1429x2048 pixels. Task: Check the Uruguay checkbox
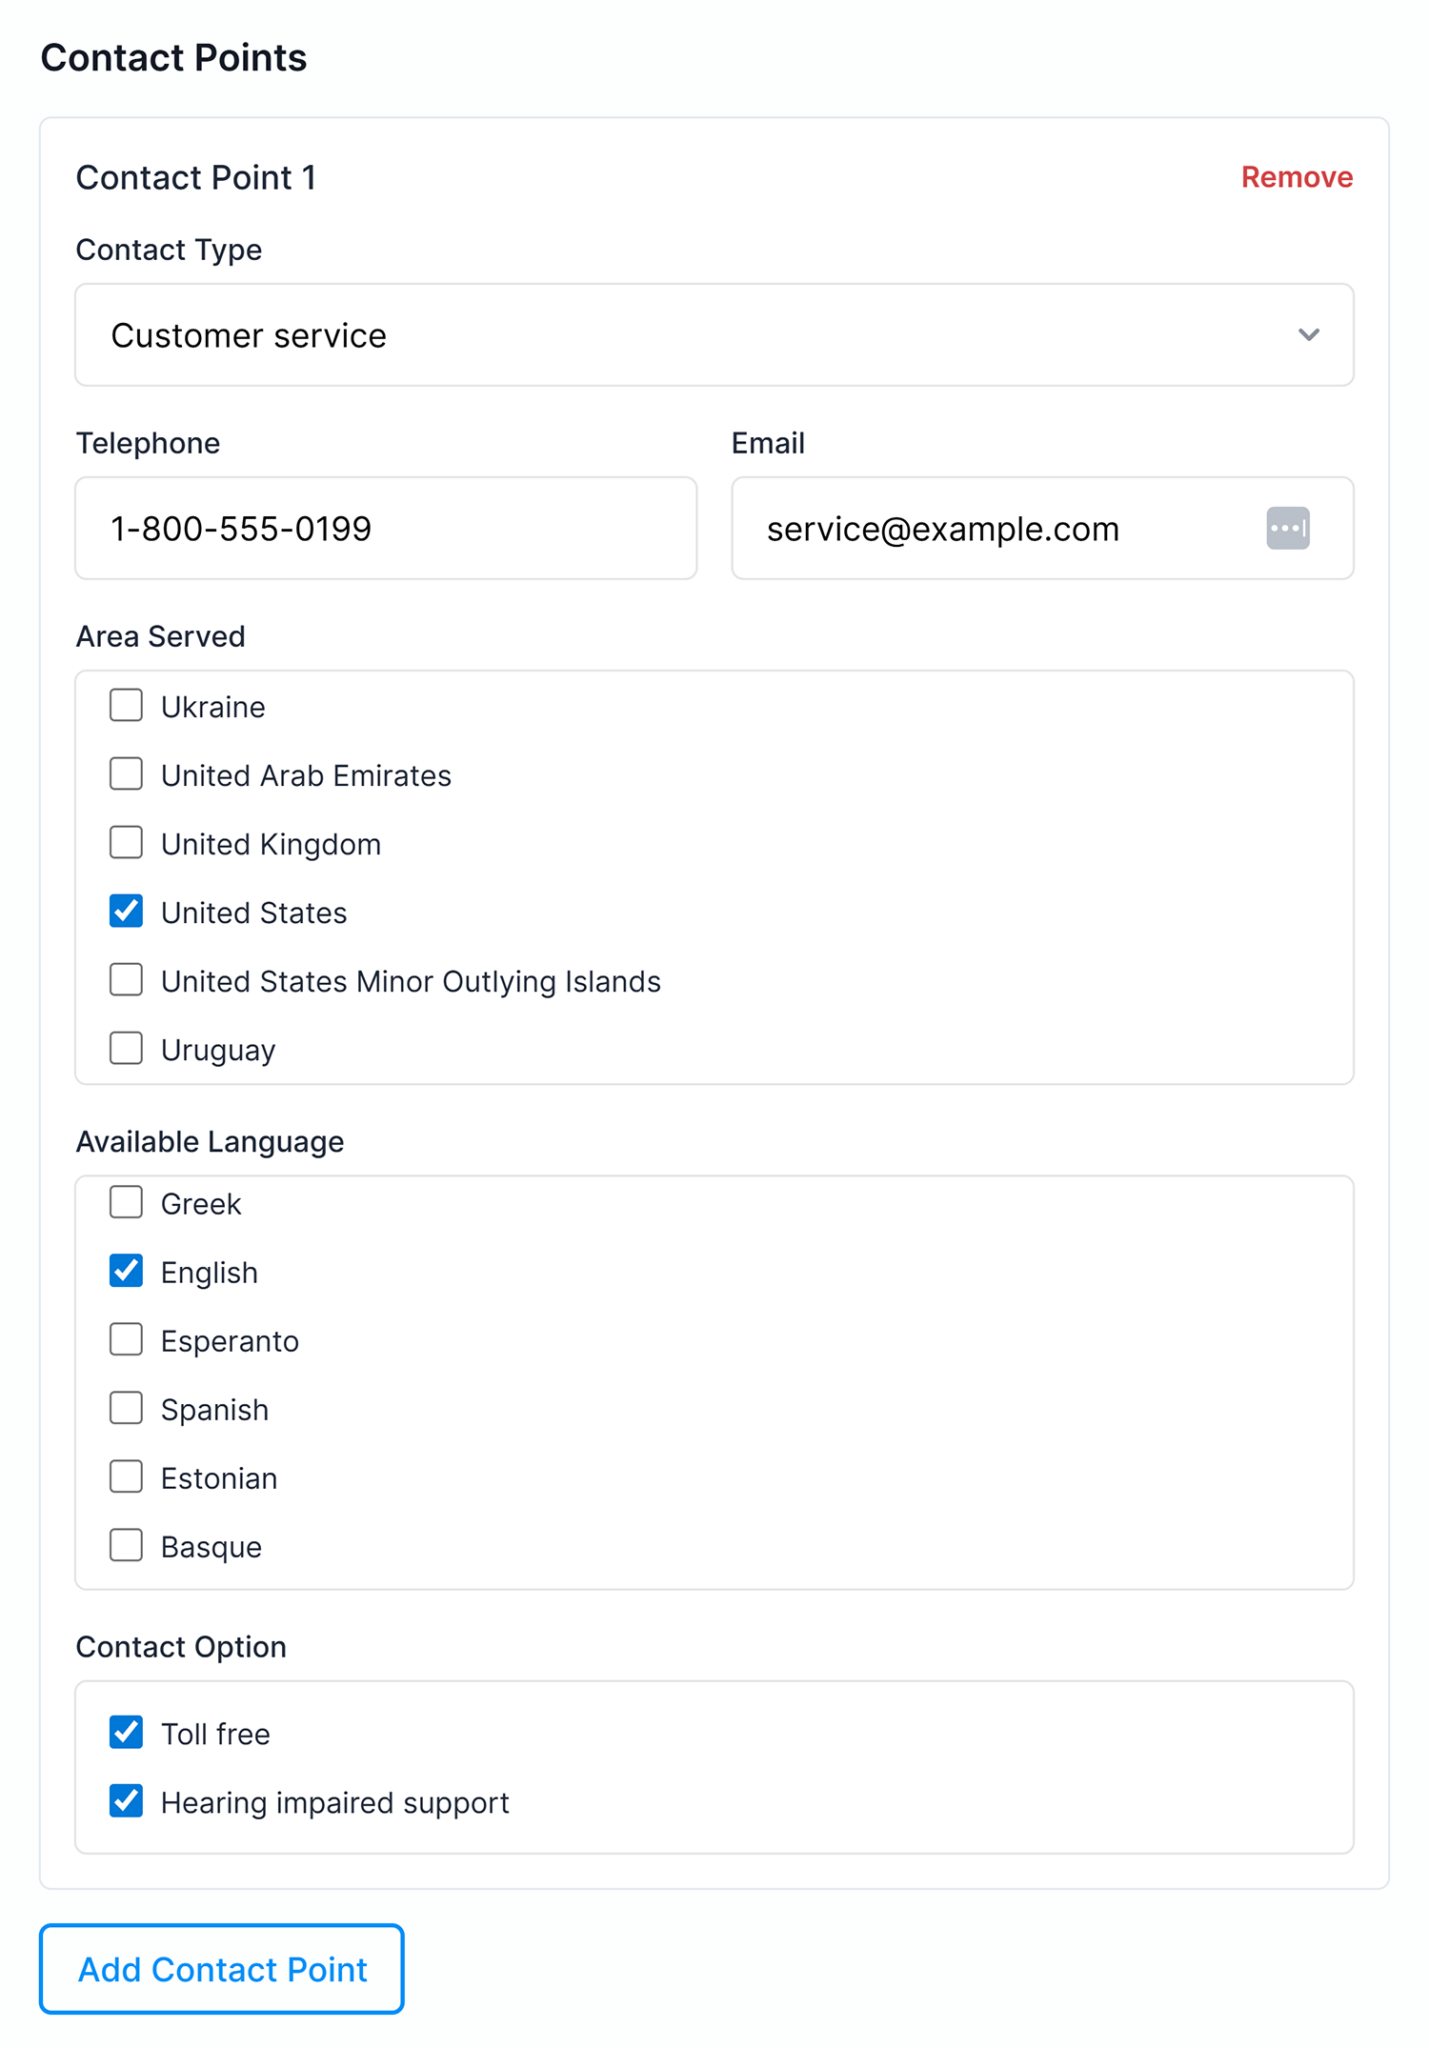(x=126, y=1049)
